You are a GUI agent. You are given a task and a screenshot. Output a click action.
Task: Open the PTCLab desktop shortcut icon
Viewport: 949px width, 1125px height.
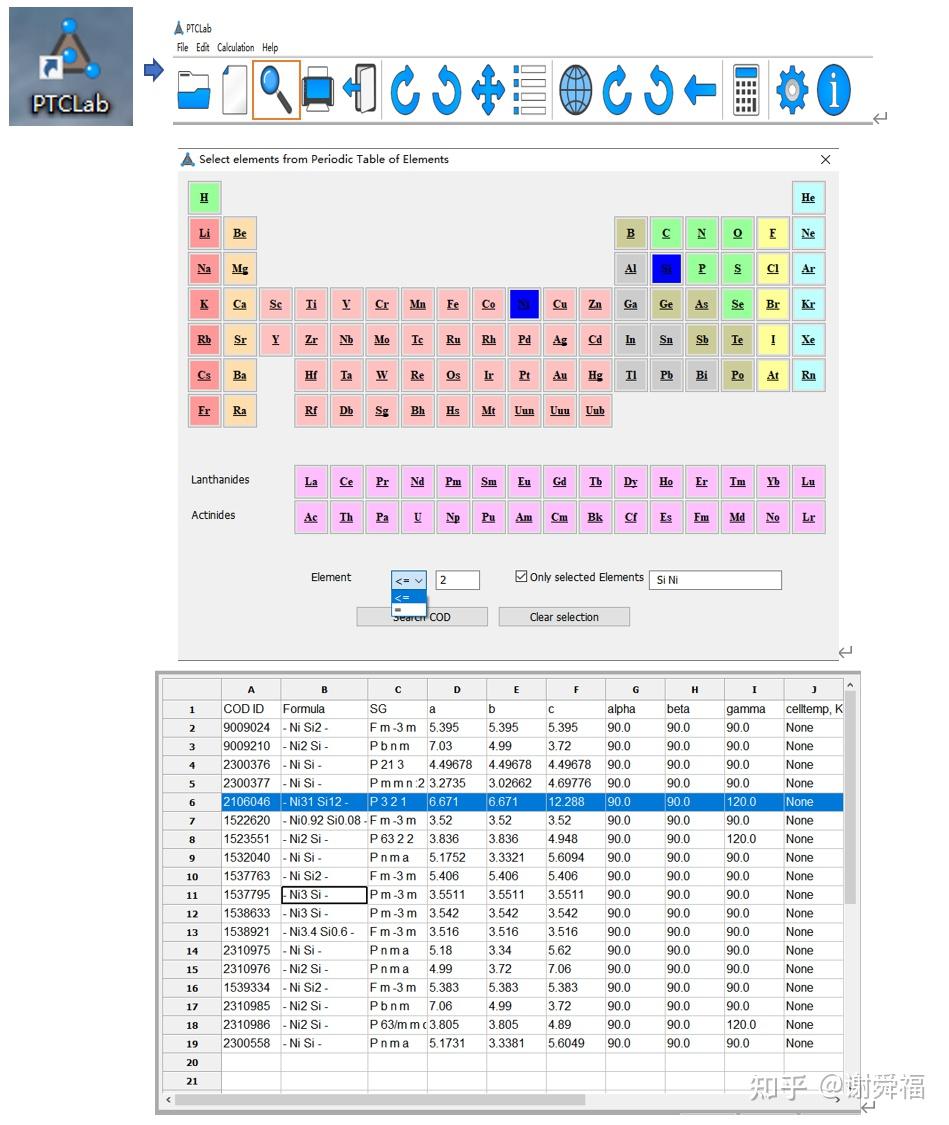point(70,67)
